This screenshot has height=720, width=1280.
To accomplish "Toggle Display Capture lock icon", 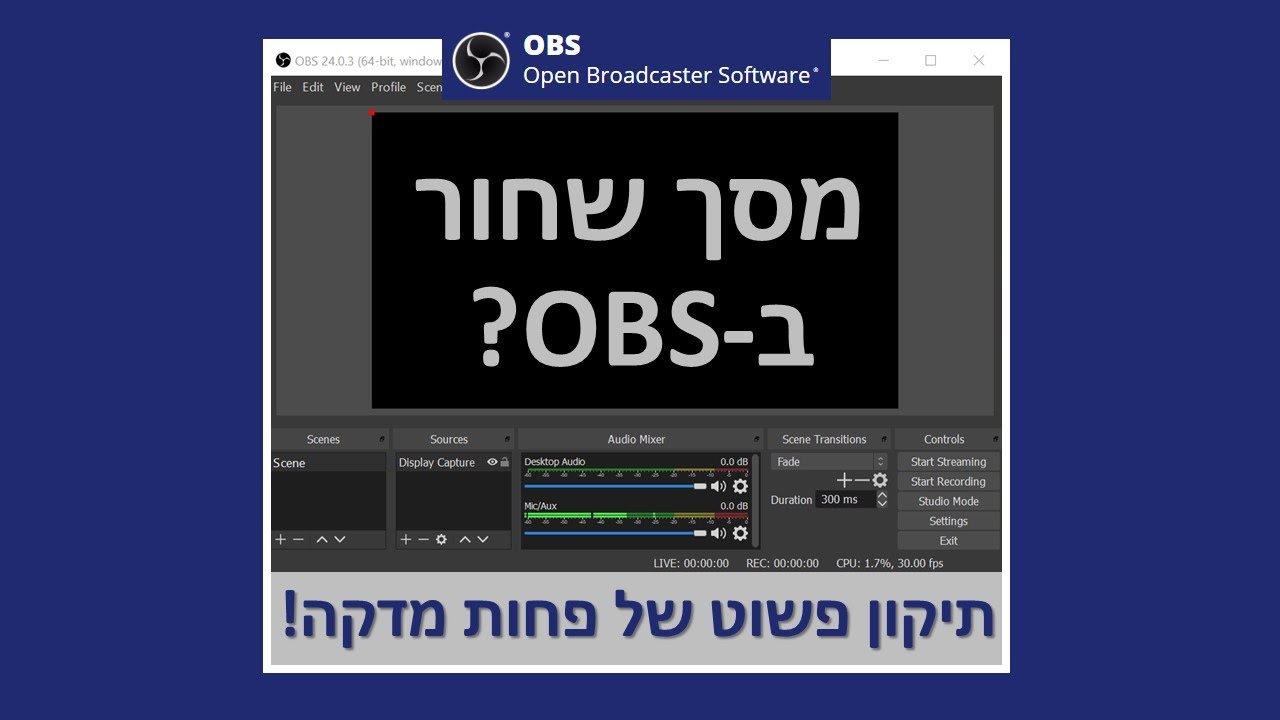I will [505, 462].
